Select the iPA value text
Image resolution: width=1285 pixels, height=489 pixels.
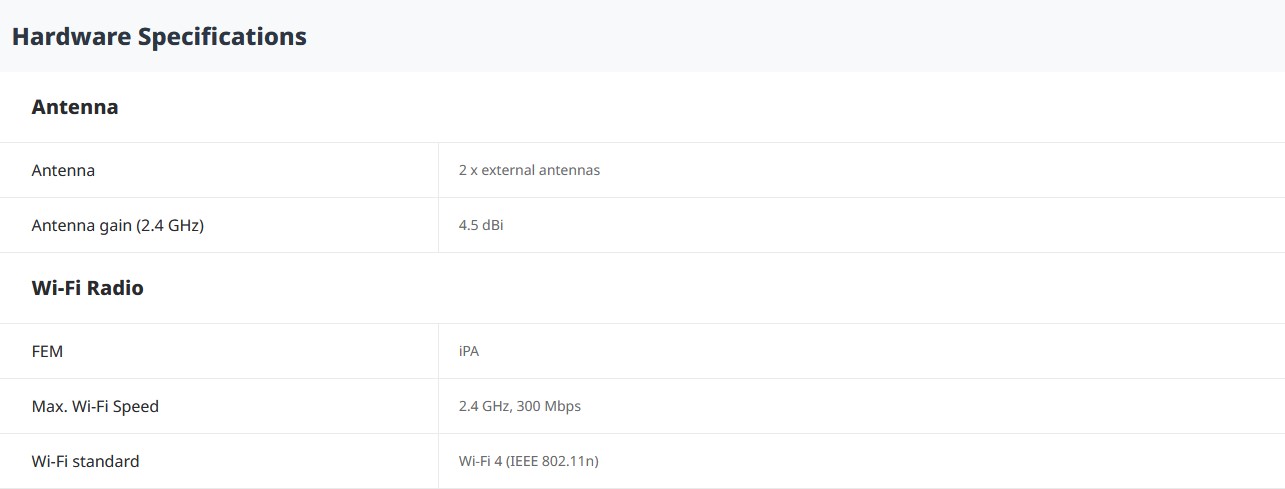[x=469, y=351]
